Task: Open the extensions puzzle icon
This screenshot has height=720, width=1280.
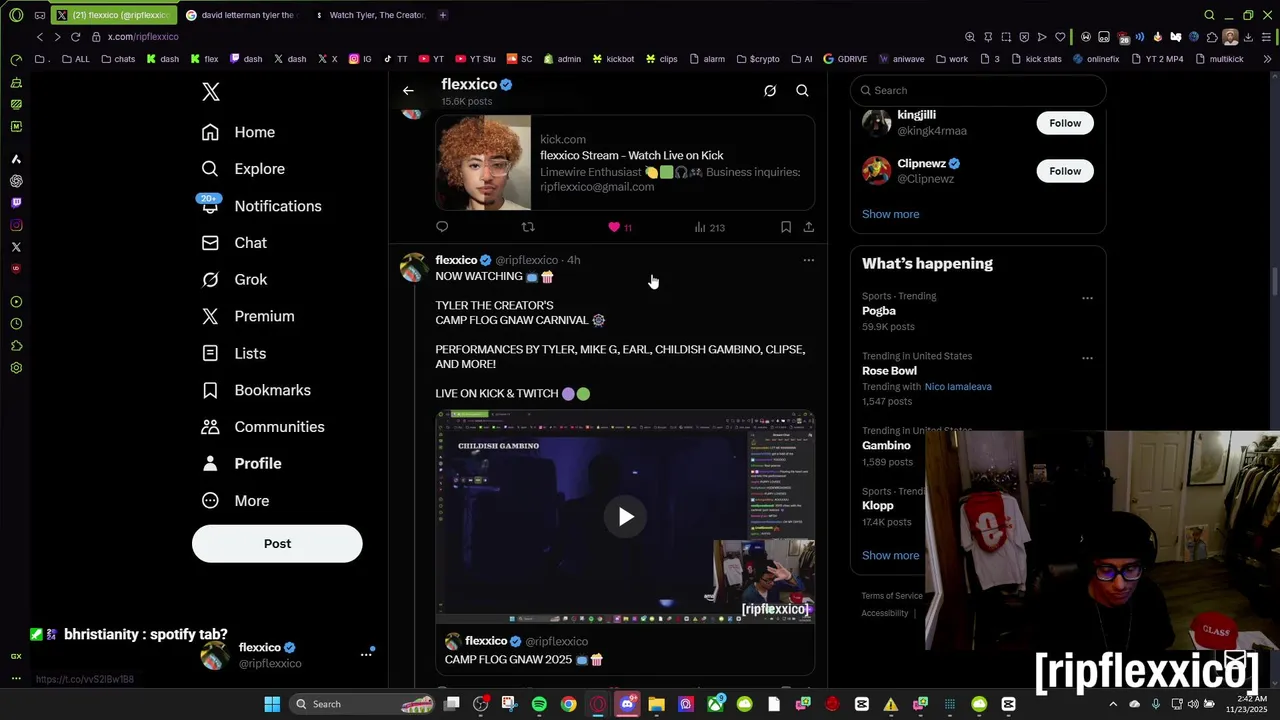Action: point(1212,37)
